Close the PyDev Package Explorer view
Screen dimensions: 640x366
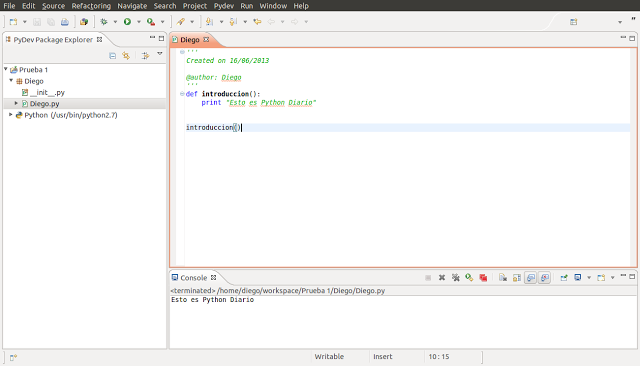click(99, 40)
